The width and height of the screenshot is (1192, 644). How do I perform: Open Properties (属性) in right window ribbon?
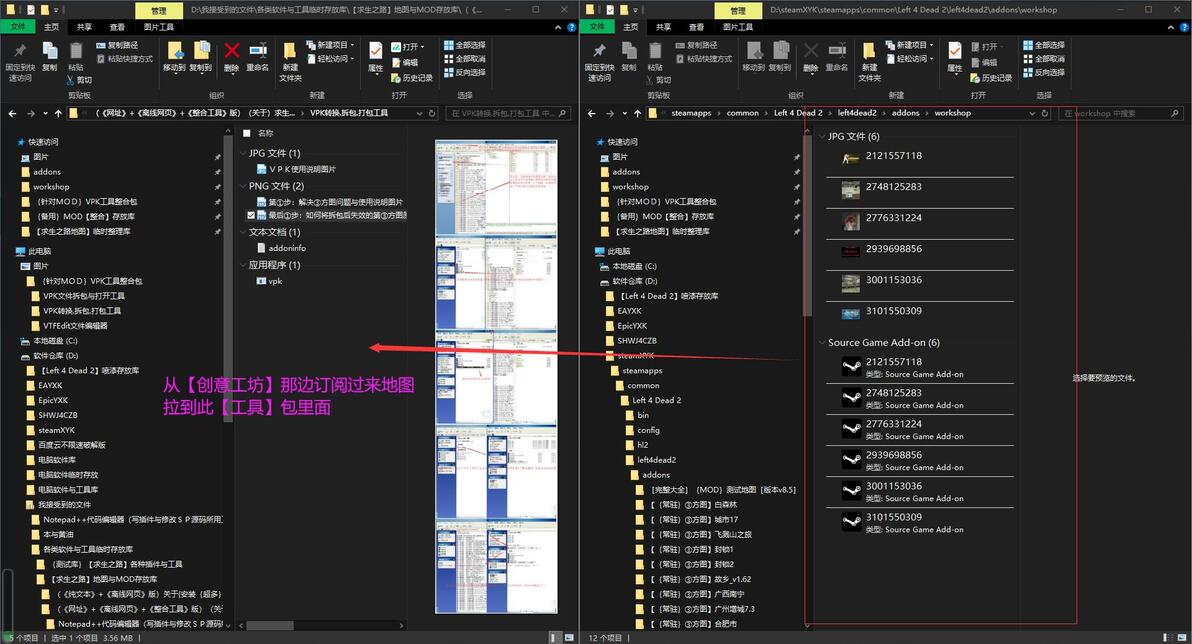click(955, 57)
